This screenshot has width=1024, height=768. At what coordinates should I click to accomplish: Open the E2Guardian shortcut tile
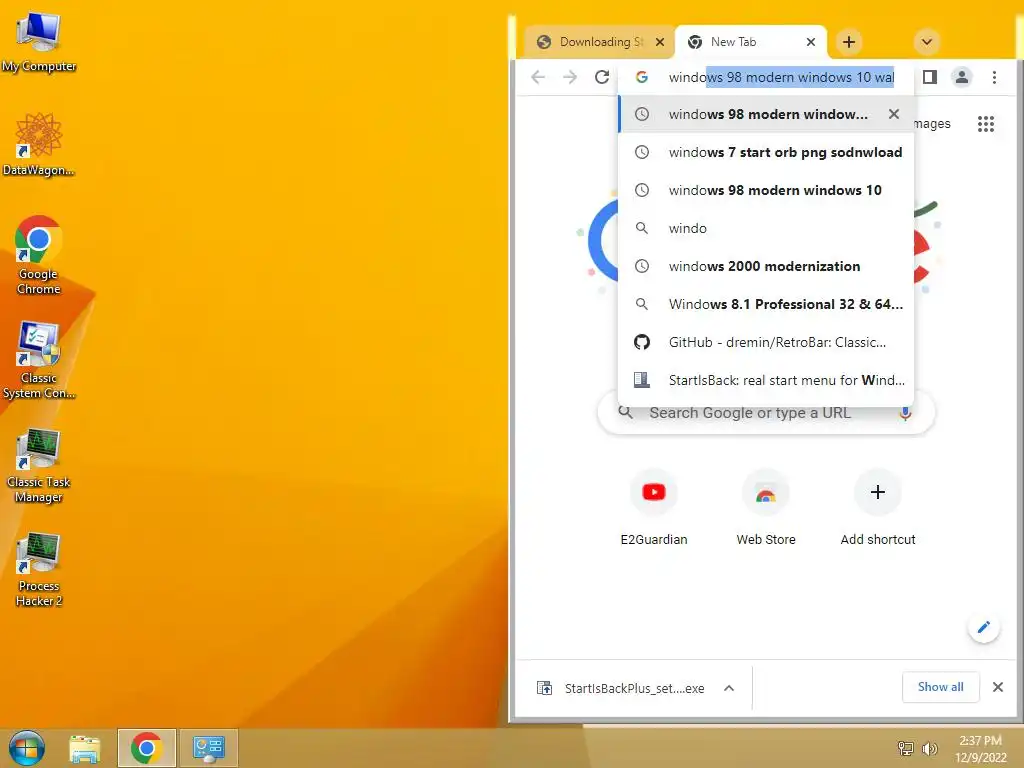(654, 507)
